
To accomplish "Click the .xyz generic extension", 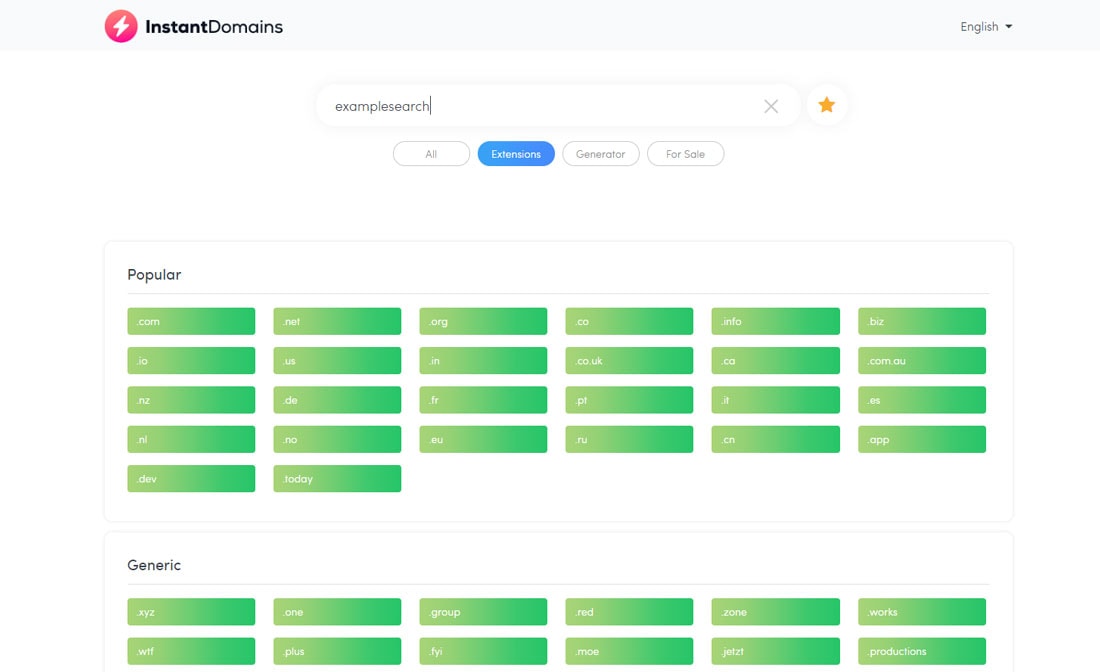I will [x=192, y=612].
